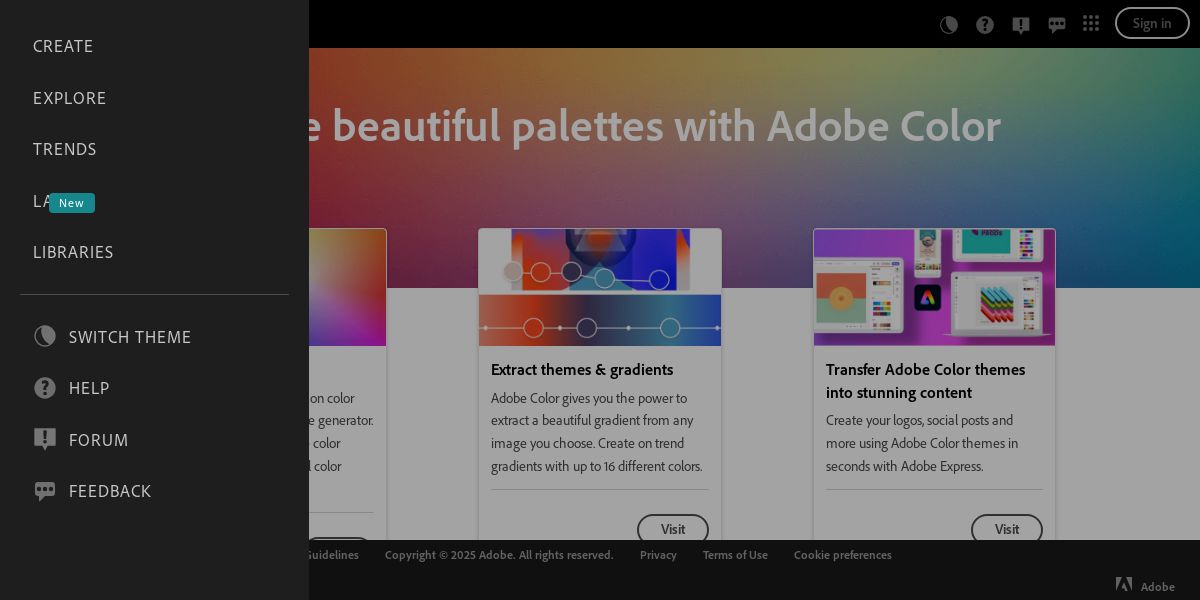The image size is (1200, 600).
Task: Open FEEDBACK label in sidebar
Action: point(110,491)
